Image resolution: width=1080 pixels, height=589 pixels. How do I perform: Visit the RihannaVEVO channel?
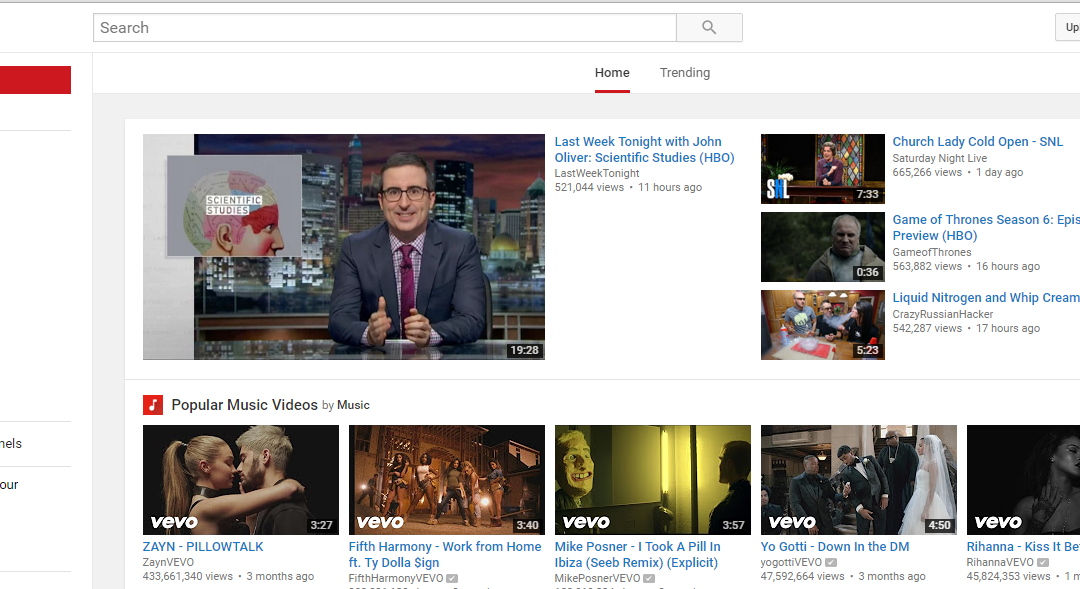click(1000, 562)
